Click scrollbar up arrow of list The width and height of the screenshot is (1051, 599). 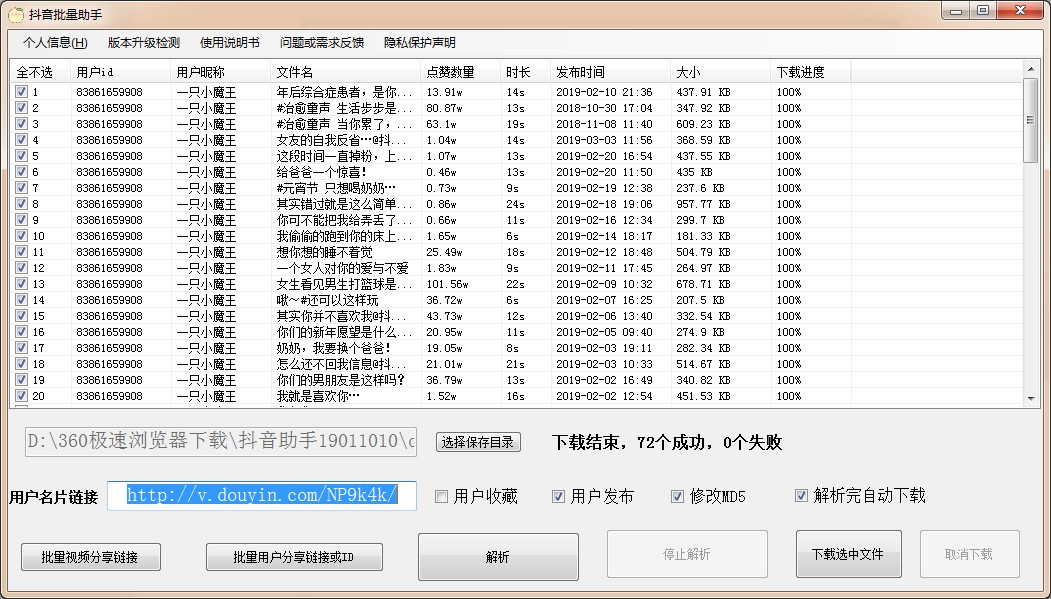pos(1030,68)
